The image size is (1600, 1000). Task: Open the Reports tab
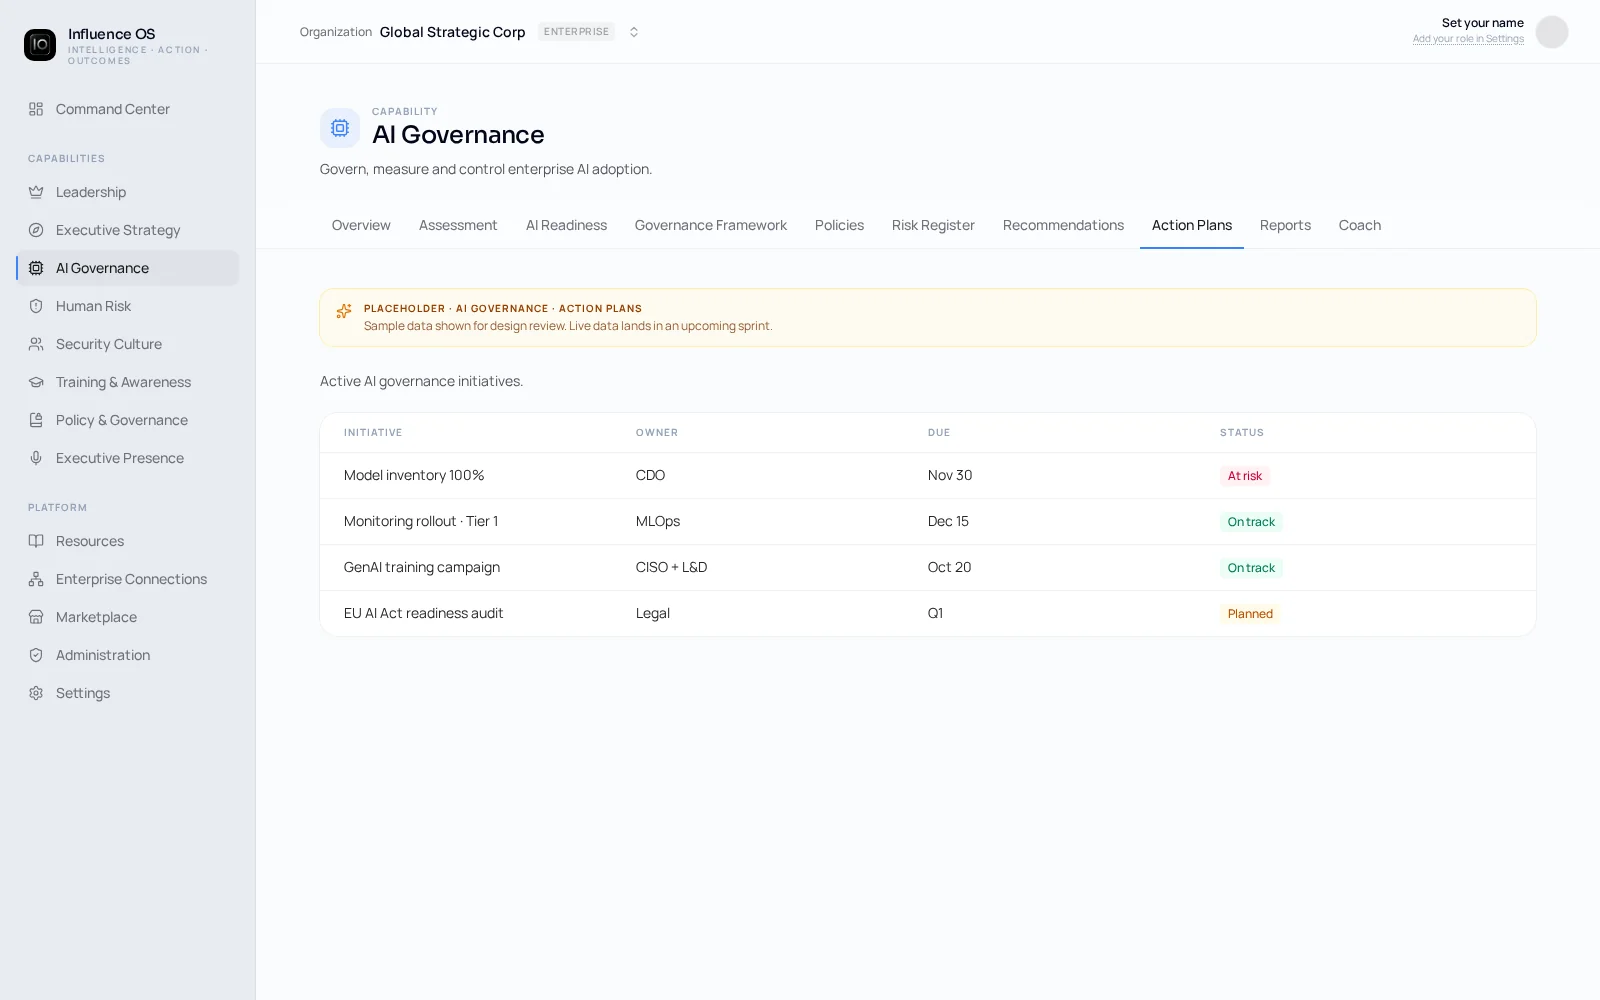pyautogui.click(x=1285, y=225)
